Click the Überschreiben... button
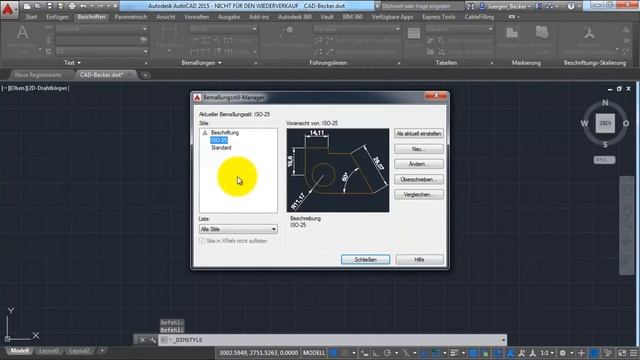 (x=419, y=180)
